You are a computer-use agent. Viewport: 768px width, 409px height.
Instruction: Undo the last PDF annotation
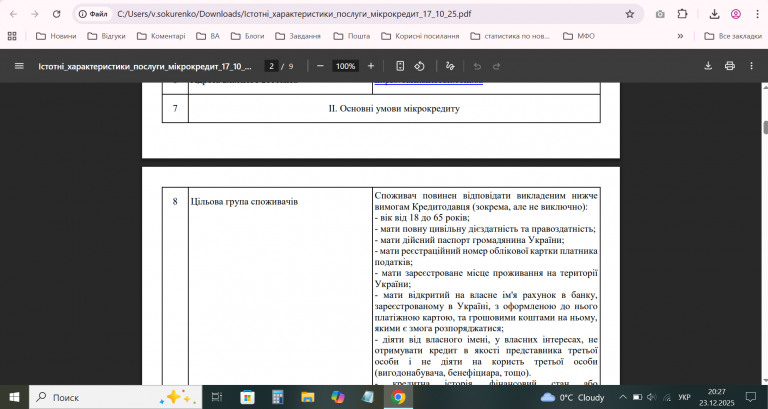(478, 66)
